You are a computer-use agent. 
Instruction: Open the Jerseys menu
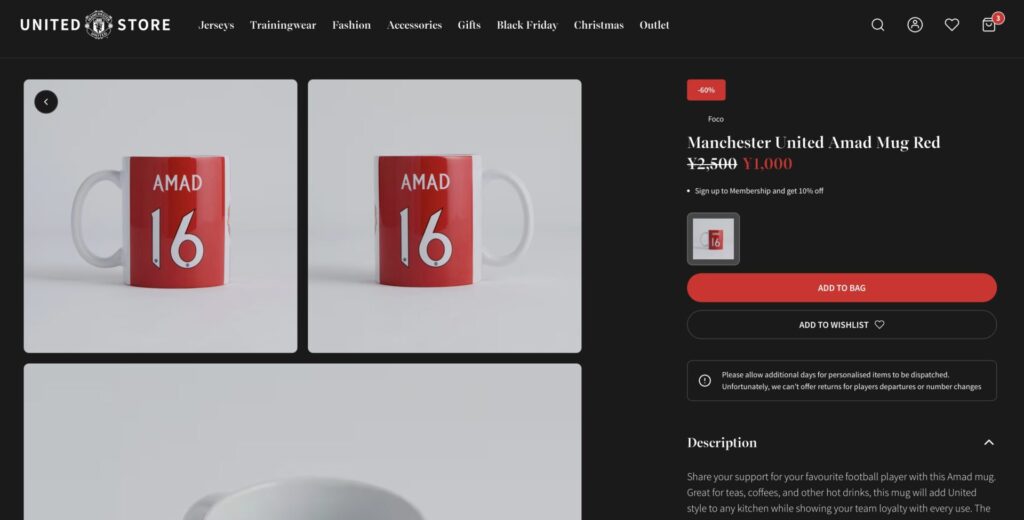click(x=216, y=25)
